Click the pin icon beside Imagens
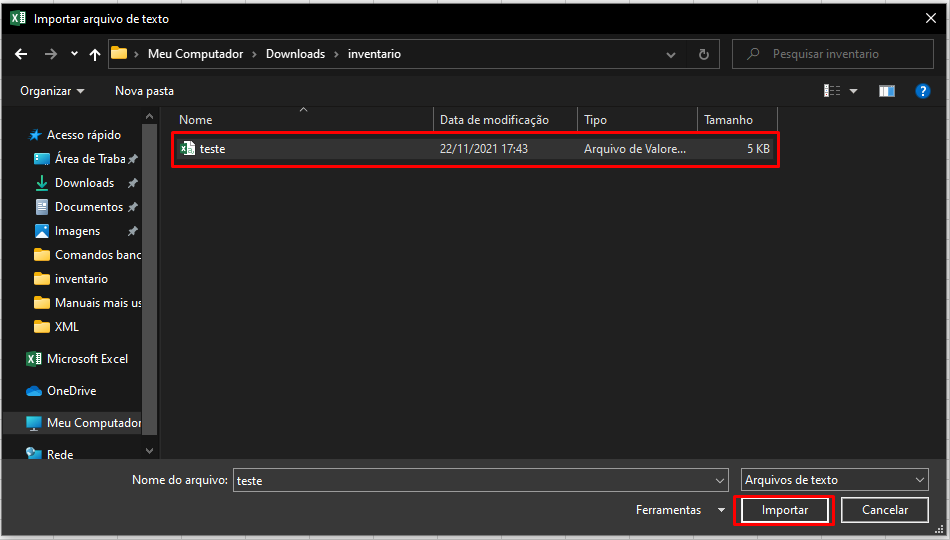Screen dimensions: 950x540 133,231
